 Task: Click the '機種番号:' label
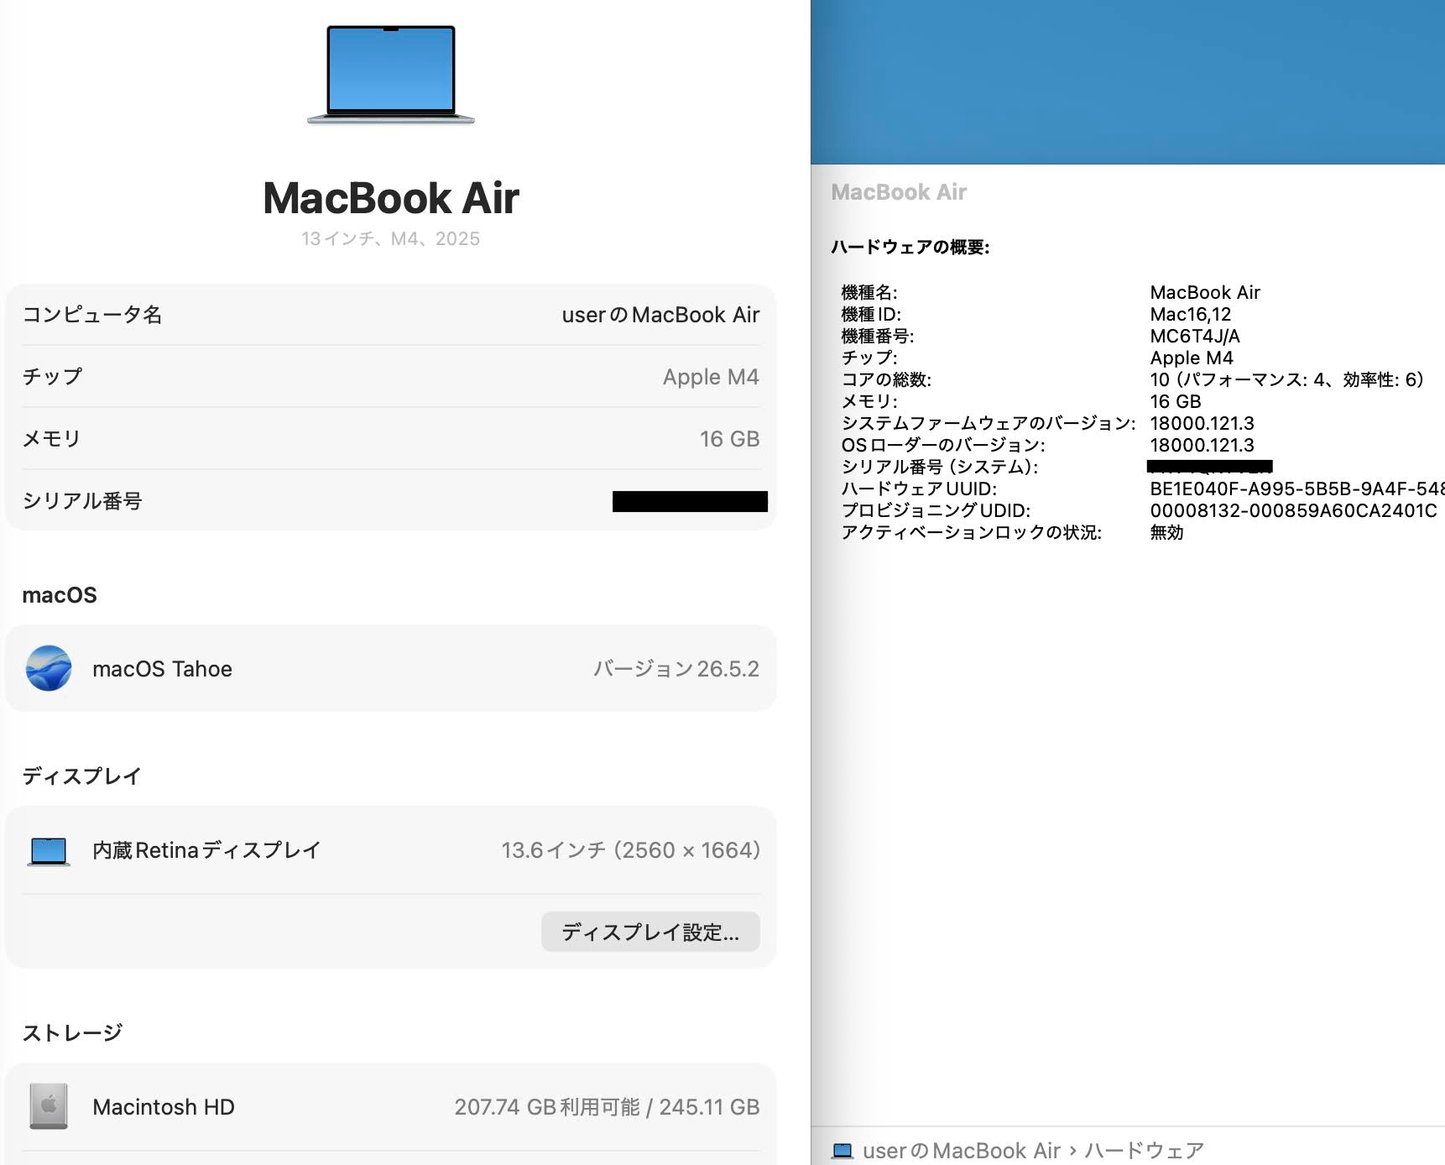(878, 337)
